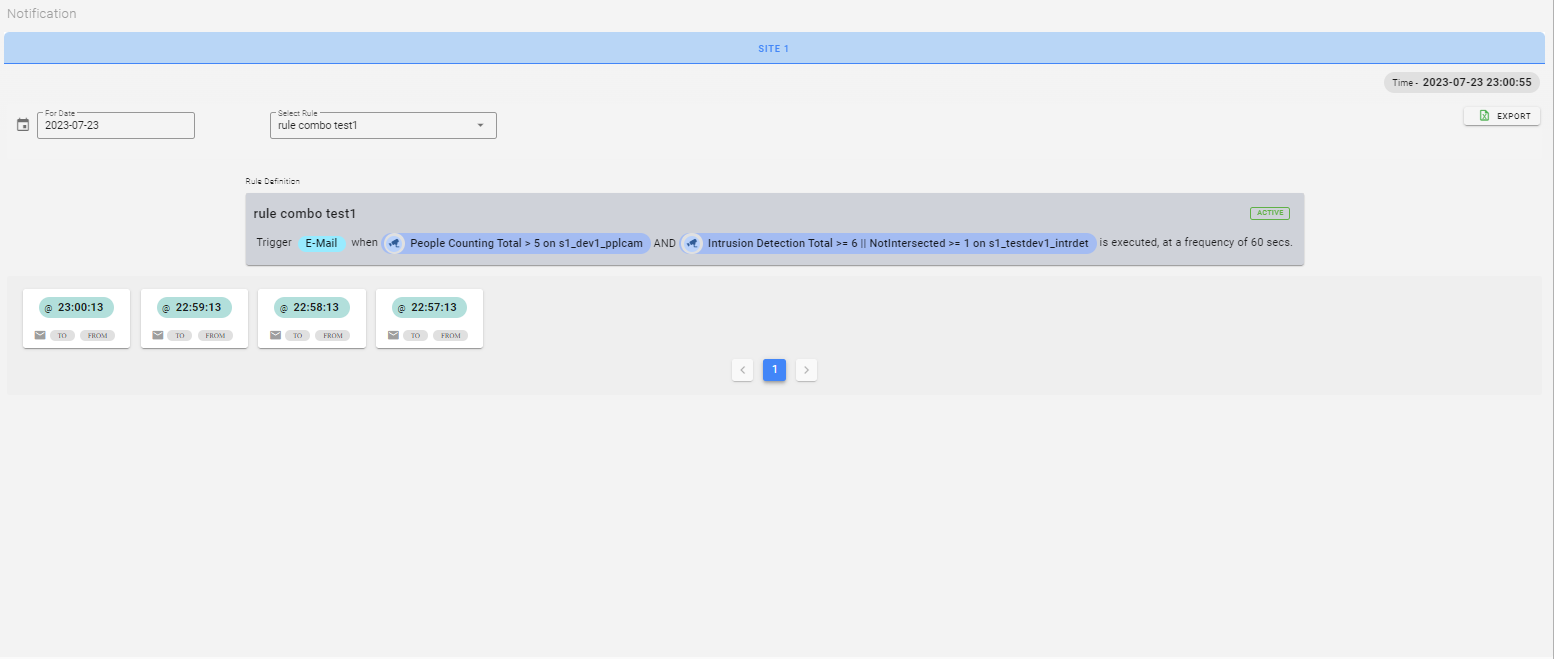Screen dimensions: 1554x659
Task: Click the camera icon in Intrusion Detection chip
Action: pos(693,243)
